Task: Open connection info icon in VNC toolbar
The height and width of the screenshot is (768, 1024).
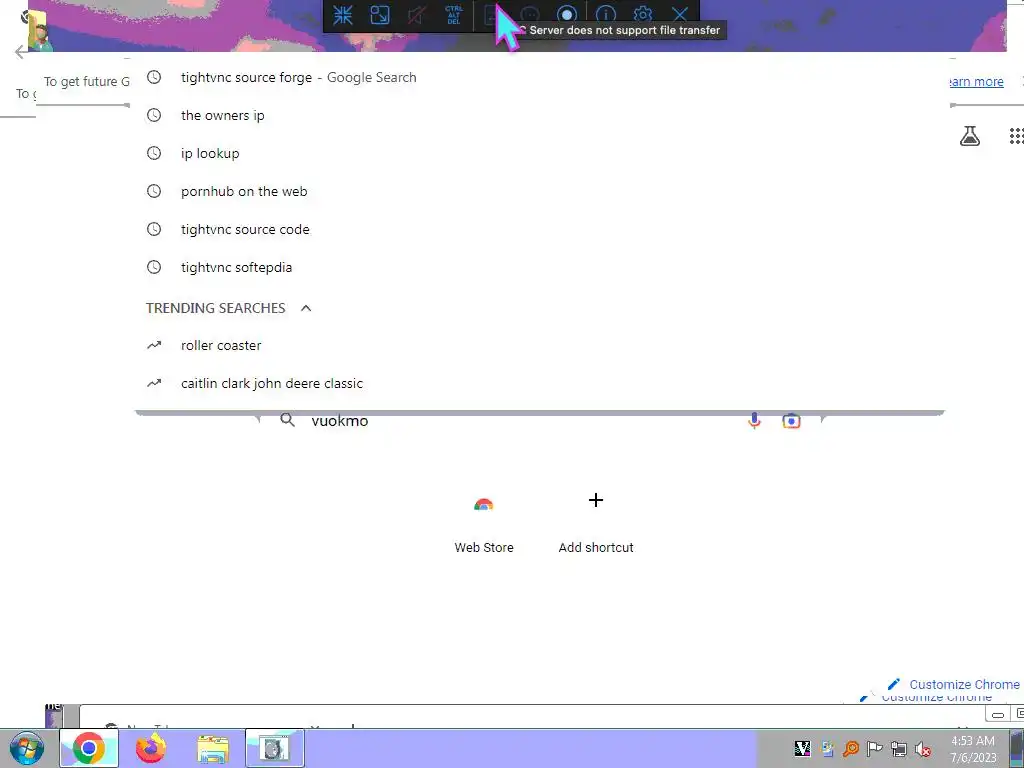Action: (605, 14)
